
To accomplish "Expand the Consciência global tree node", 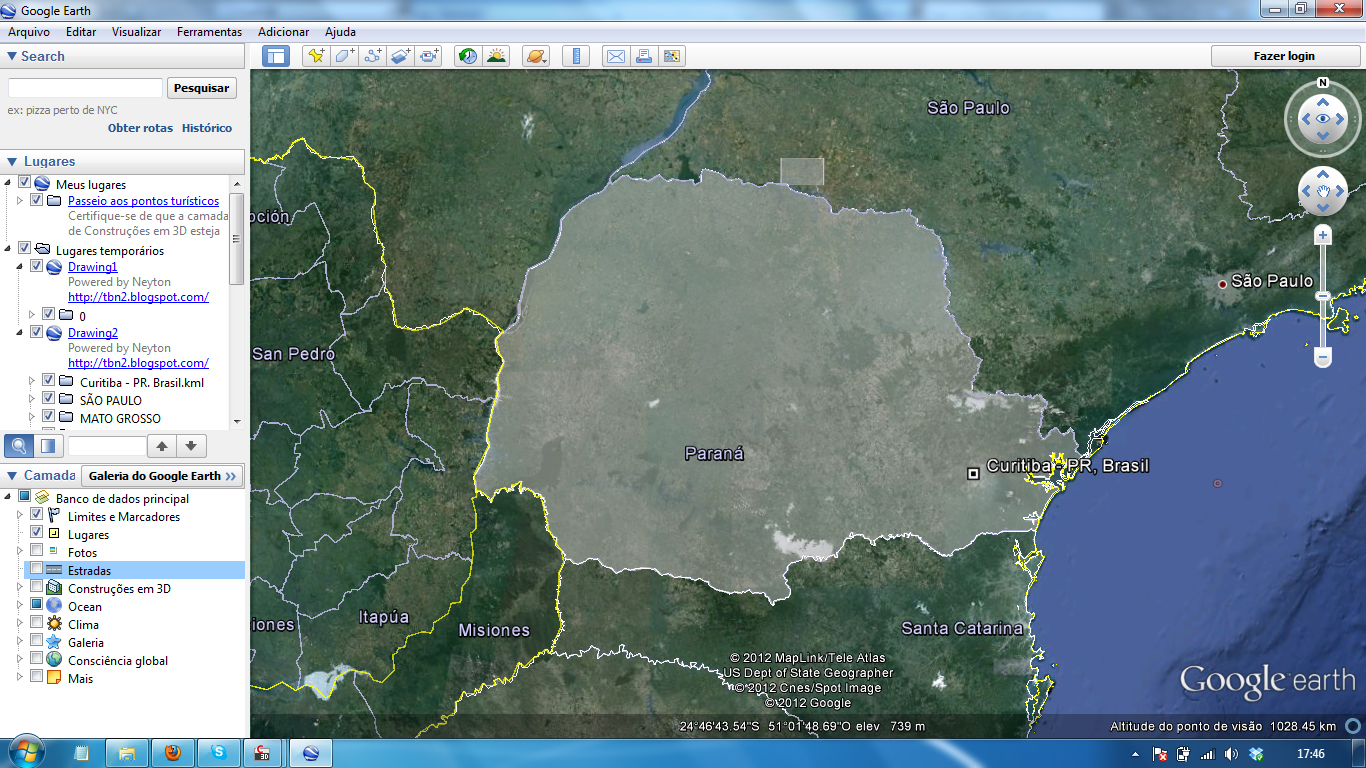I will (19, 660).
